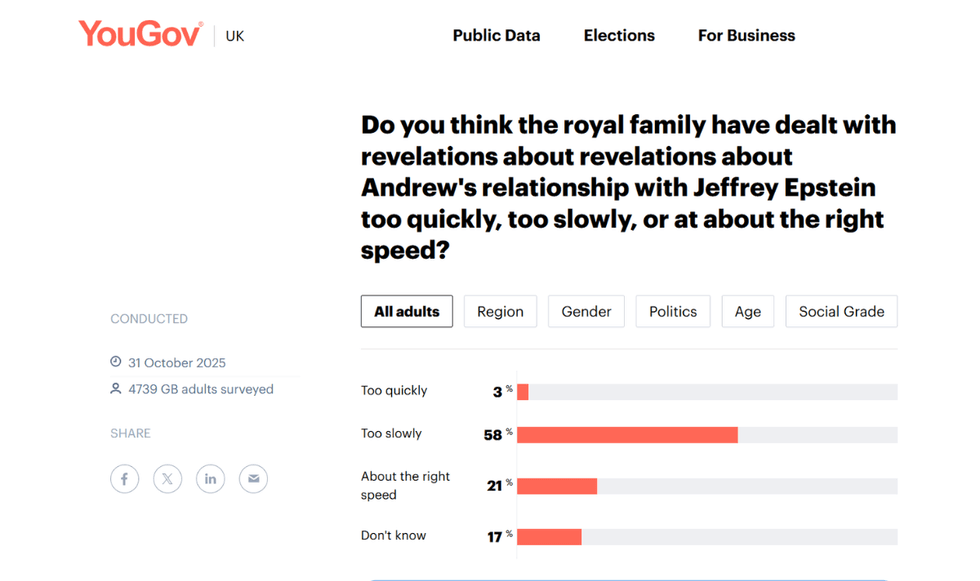Open the For Business section
This screenshot has height=581, width=980.
746,35
